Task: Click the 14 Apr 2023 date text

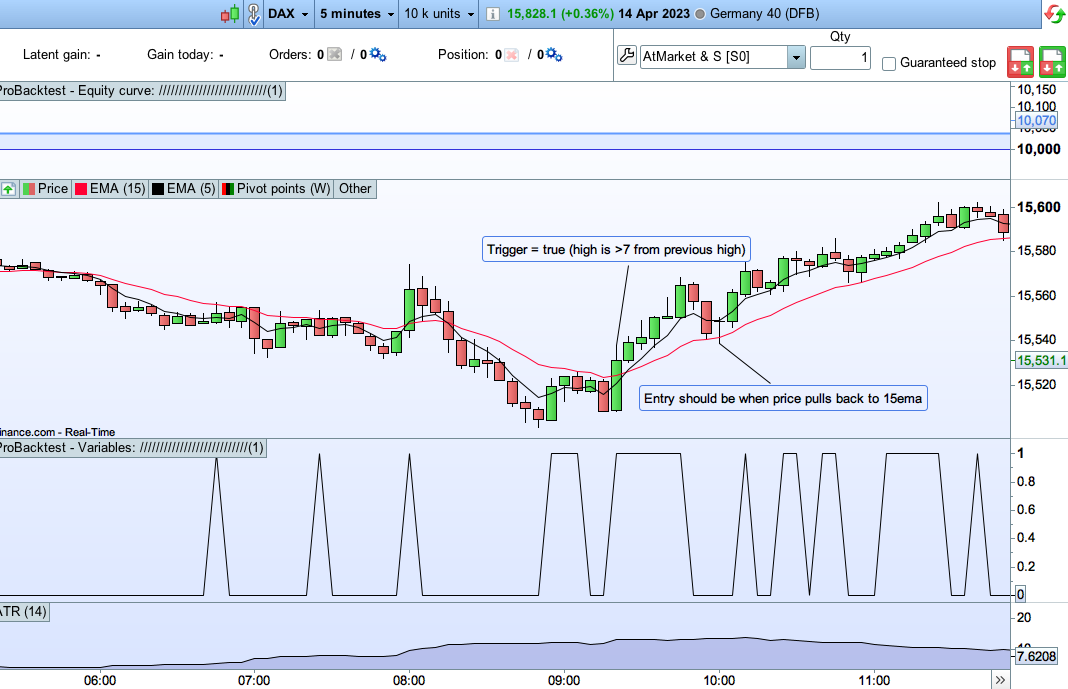Action: (x=654, y=14)
